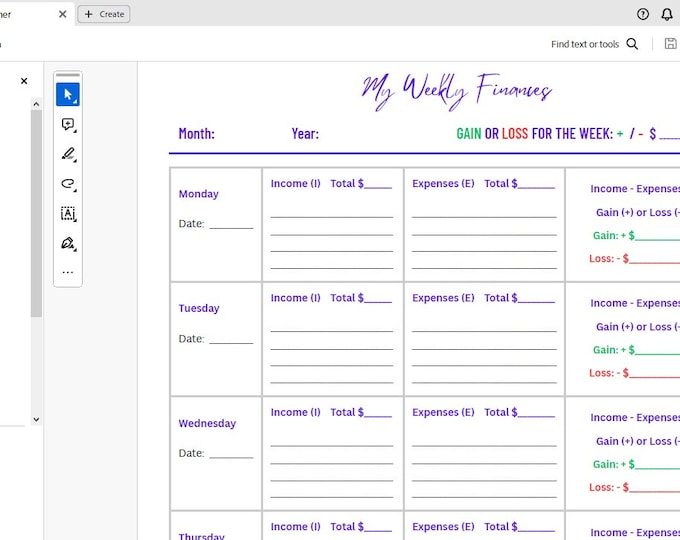Open the help question mark icon
Screen dimensions: 680x540
tap(643, 14)
